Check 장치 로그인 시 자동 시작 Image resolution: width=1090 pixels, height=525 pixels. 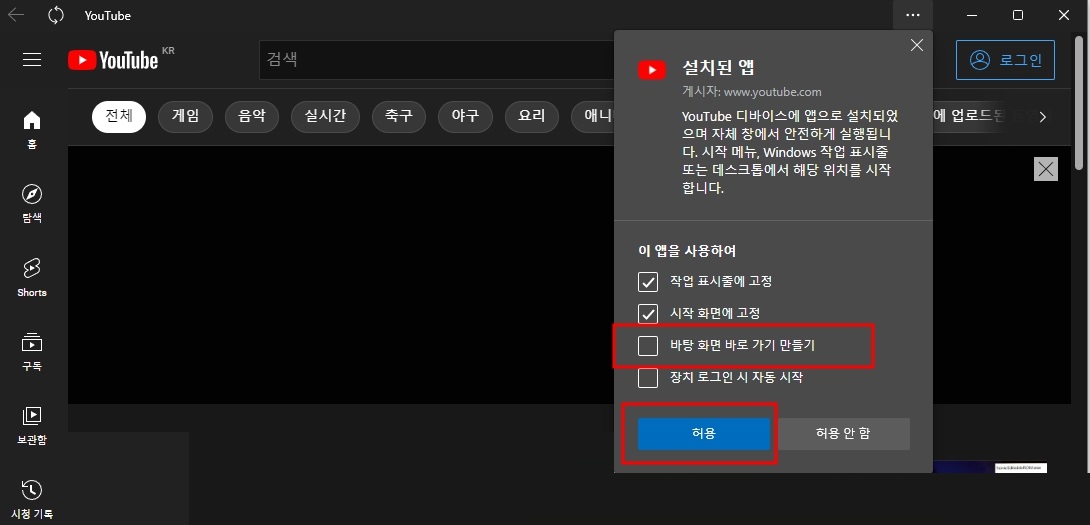coord(648,378)
